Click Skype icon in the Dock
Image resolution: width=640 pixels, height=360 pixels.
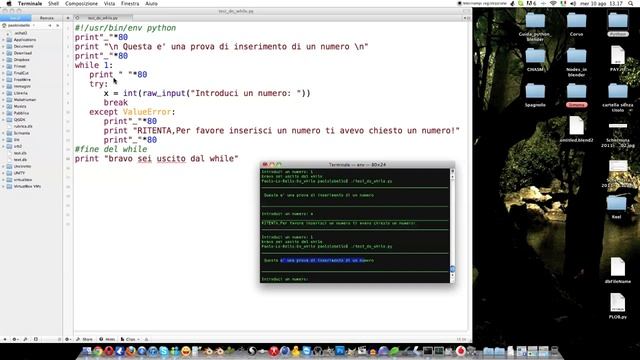(164, 351)
